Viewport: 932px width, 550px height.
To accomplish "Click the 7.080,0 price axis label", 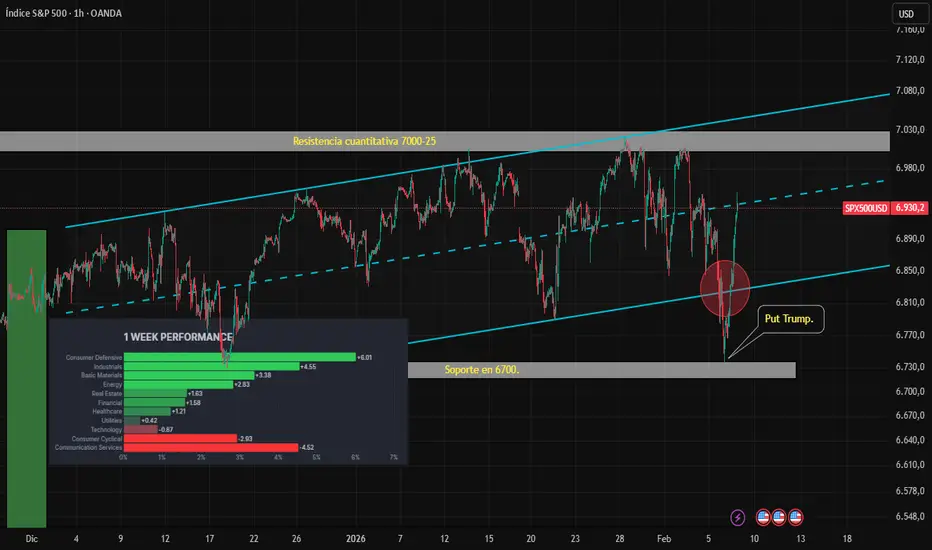I will pos(910,91).
